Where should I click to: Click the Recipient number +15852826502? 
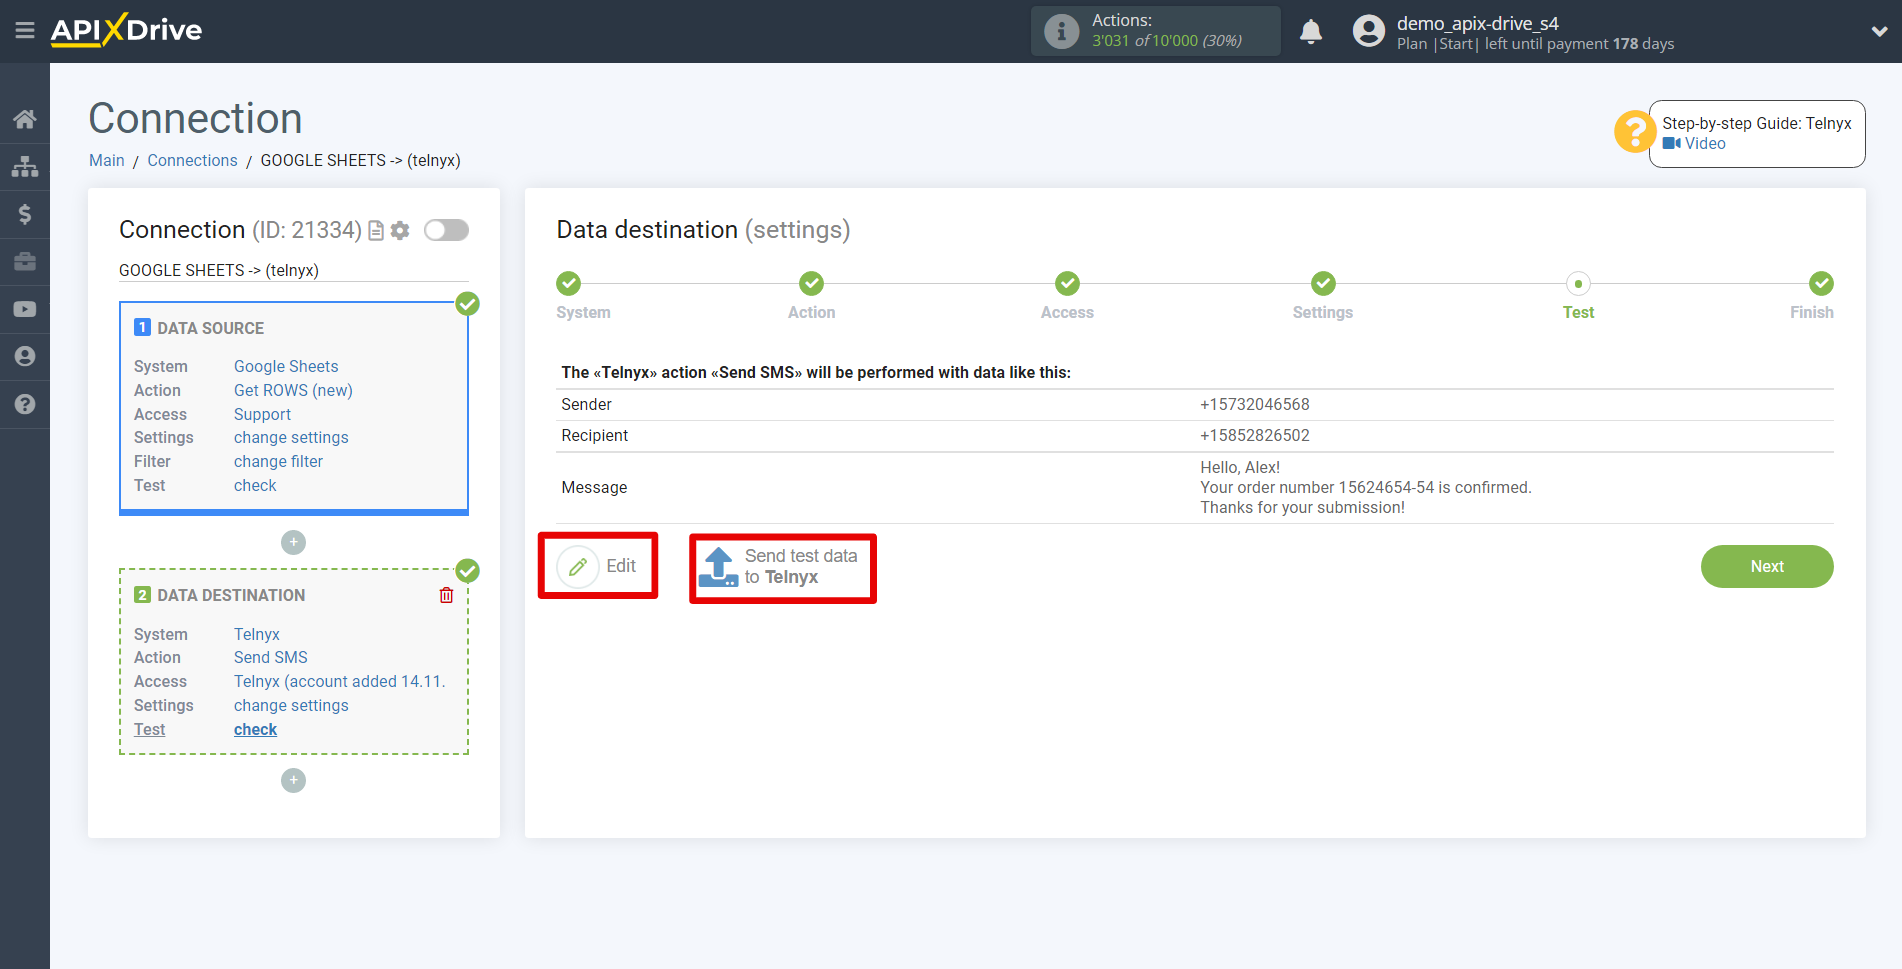pyautogui.click(x=1255, y=435)
